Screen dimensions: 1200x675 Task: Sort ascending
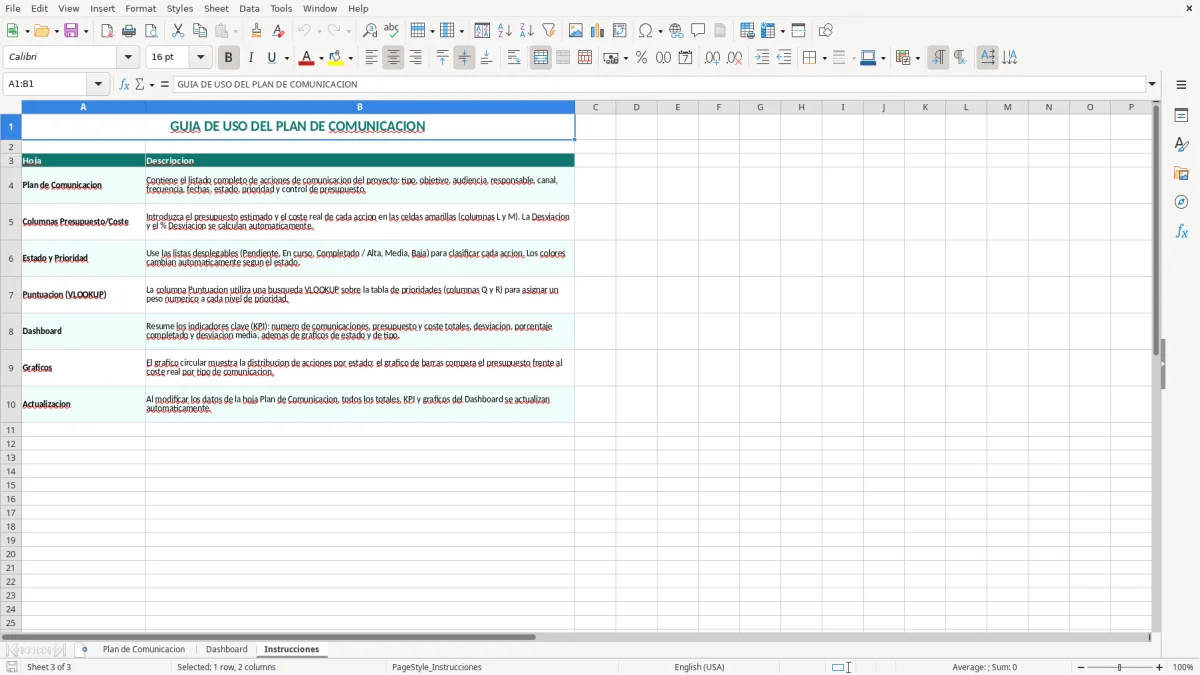point(505,31)
